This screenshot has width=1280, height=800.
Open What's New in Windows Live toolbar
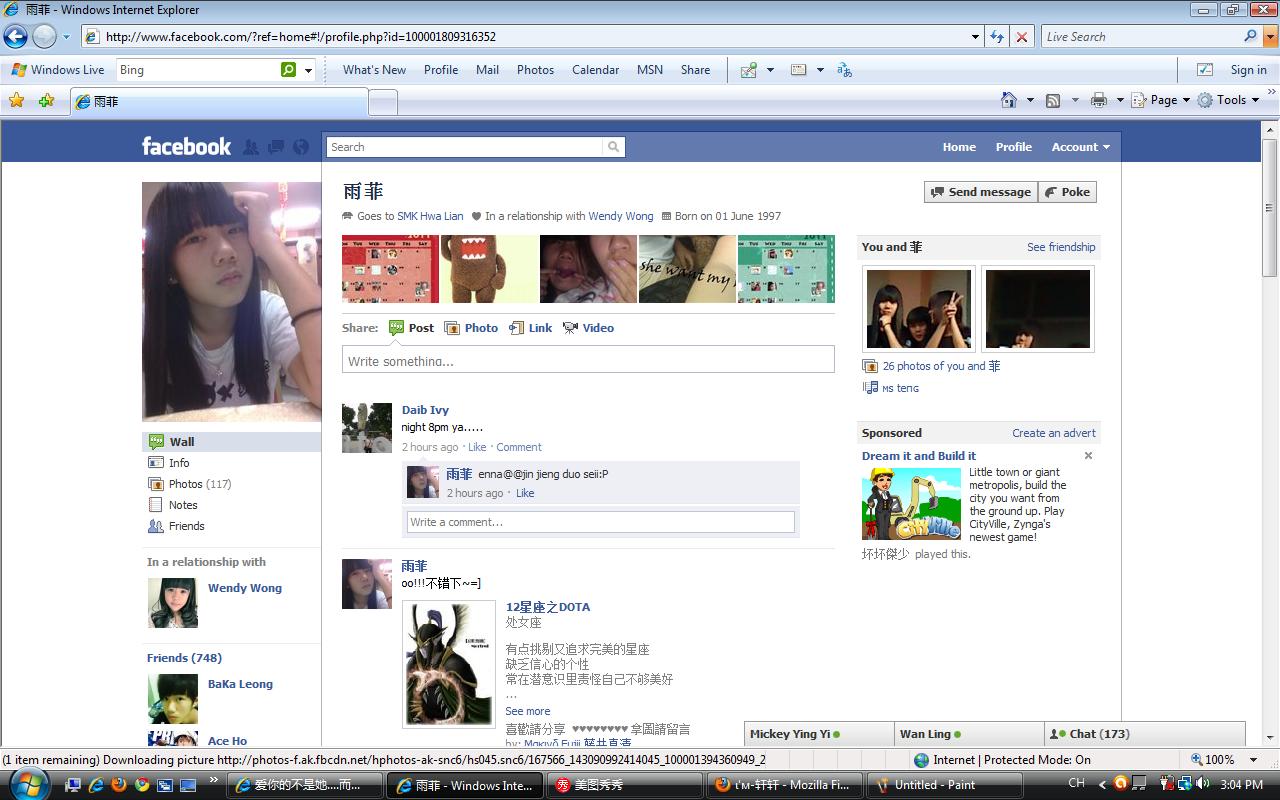pos(374,70)
